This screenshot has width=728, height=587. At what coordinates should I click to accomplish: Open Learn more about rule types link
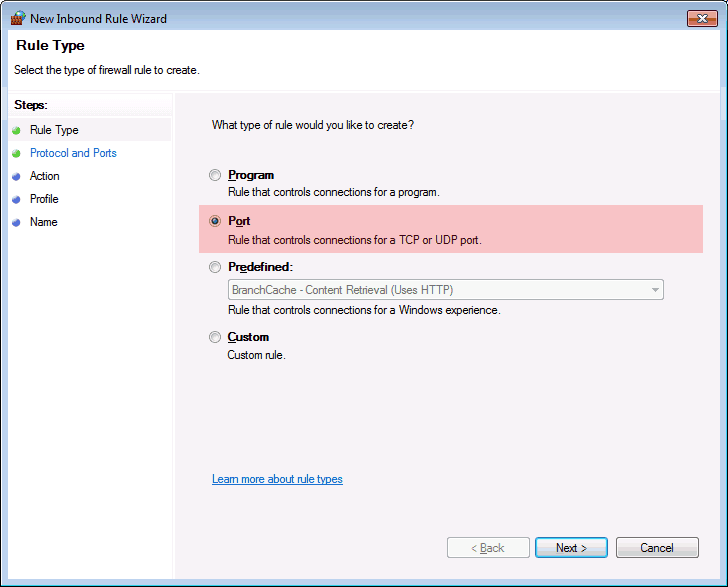pyautogui.click(x=277, y=479)
